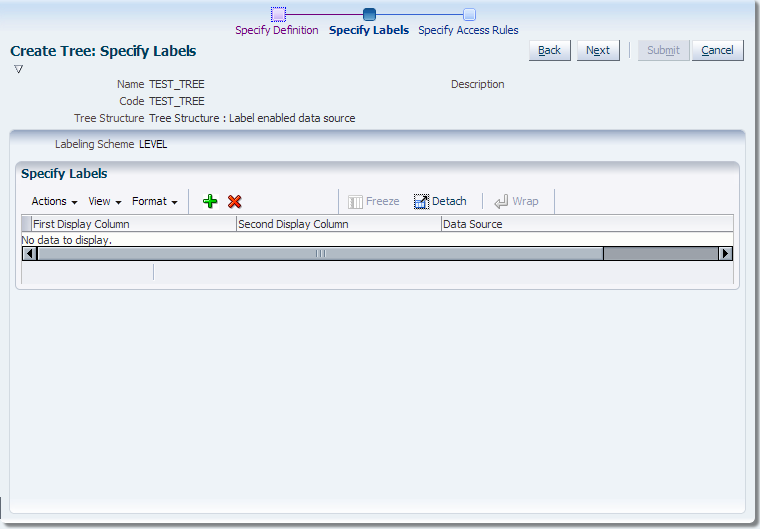
Task: Click the Submit button
Action: pyautogui.click(x=664, y=50)
